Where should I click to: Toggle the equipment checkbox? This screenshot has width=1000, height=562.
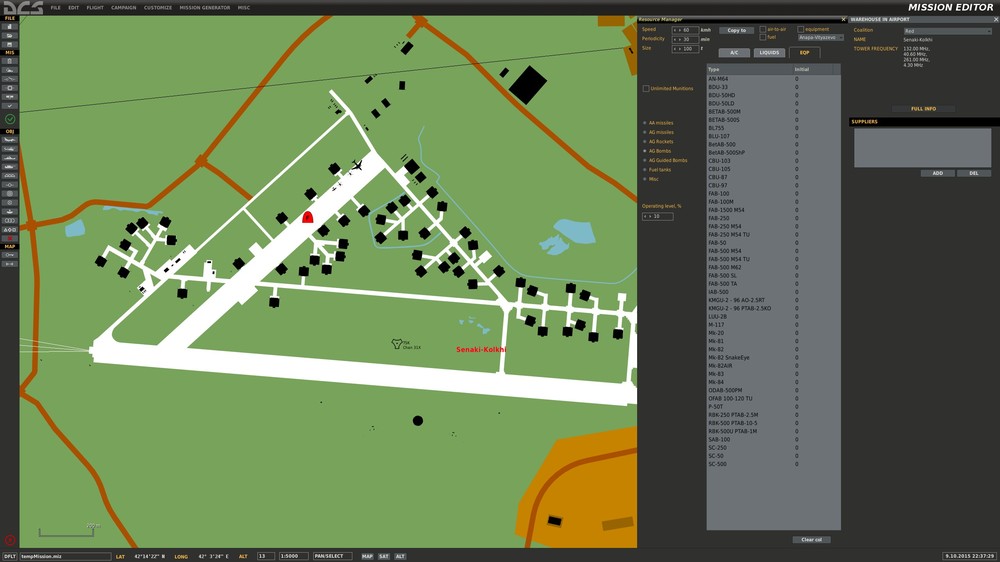click(x=801, y=29)
